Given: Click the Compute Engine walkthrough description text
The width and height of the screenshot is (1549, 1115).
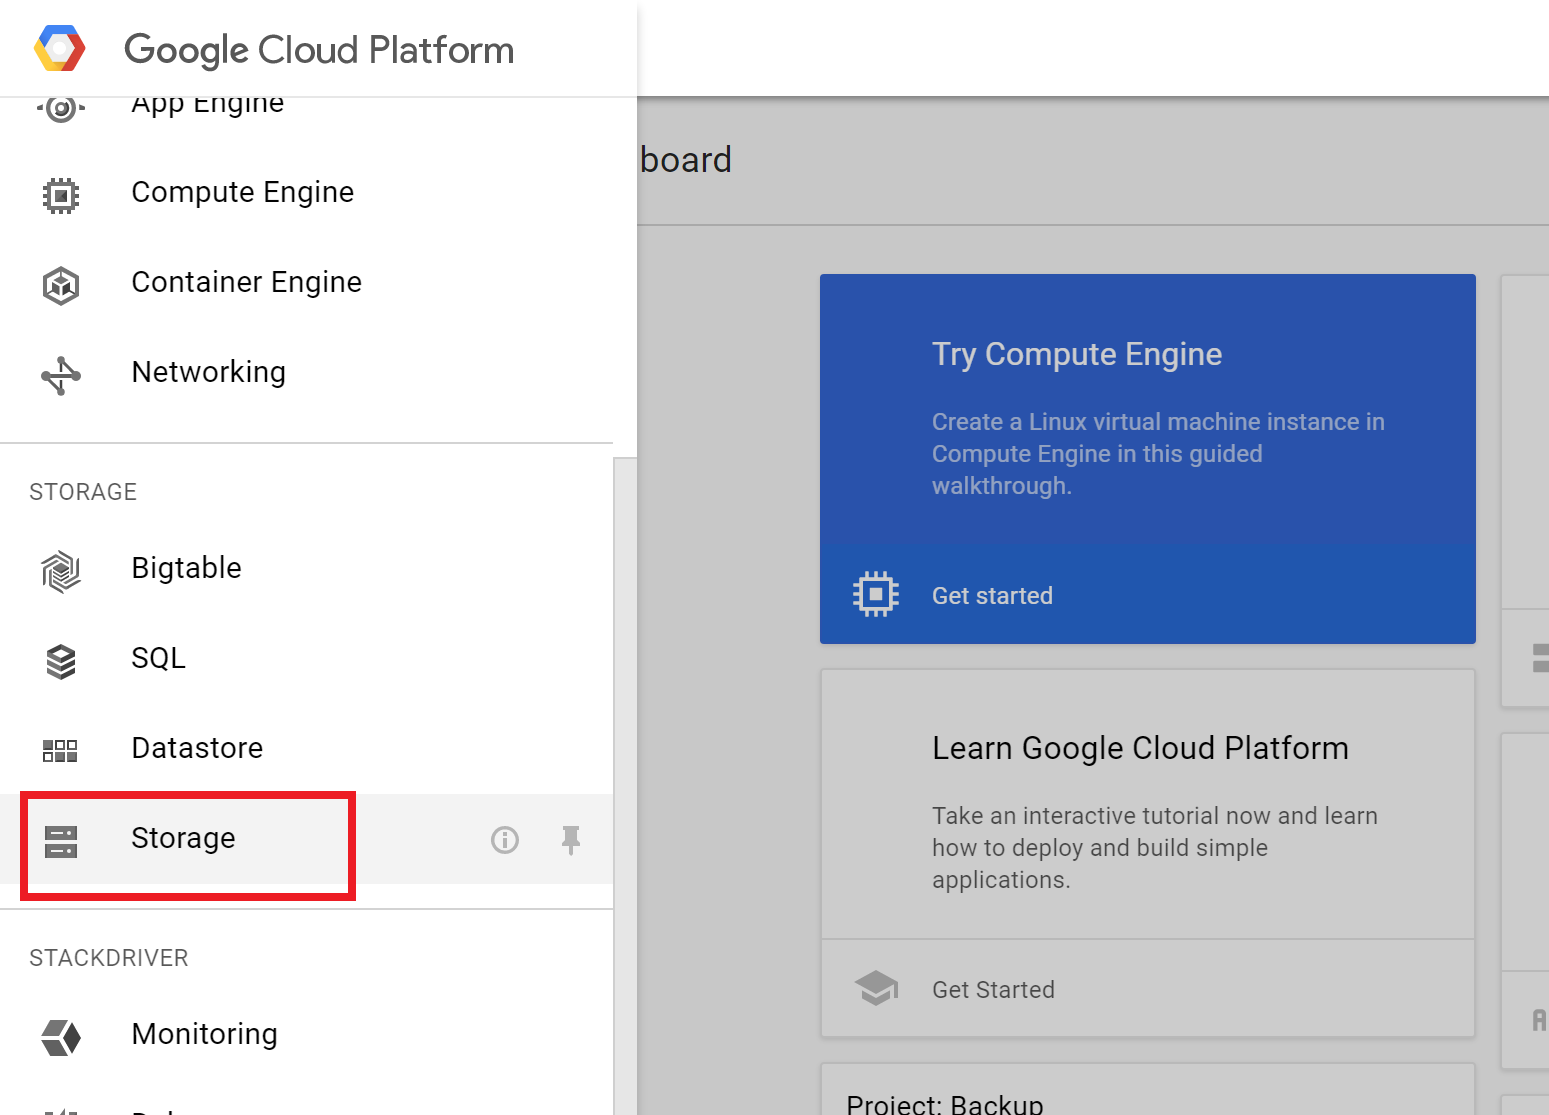Looking at the screenshot, I should [1158, 454].
